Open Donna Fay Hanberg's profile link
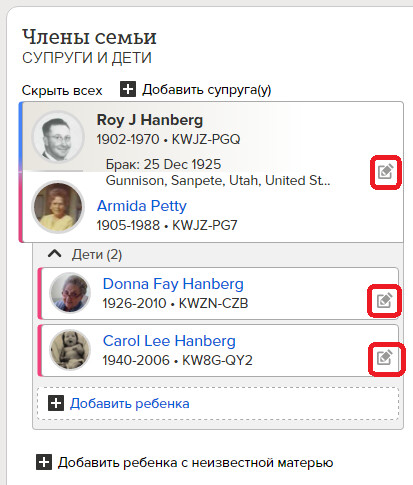This screenshot has width=413, height=485. [173, 284]
